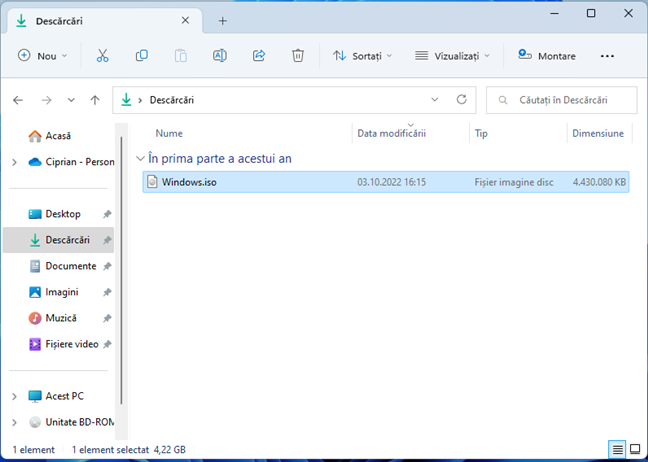Click the pin icon next to Imagini
Screen dimensions: 648x462
pos(107,292)
